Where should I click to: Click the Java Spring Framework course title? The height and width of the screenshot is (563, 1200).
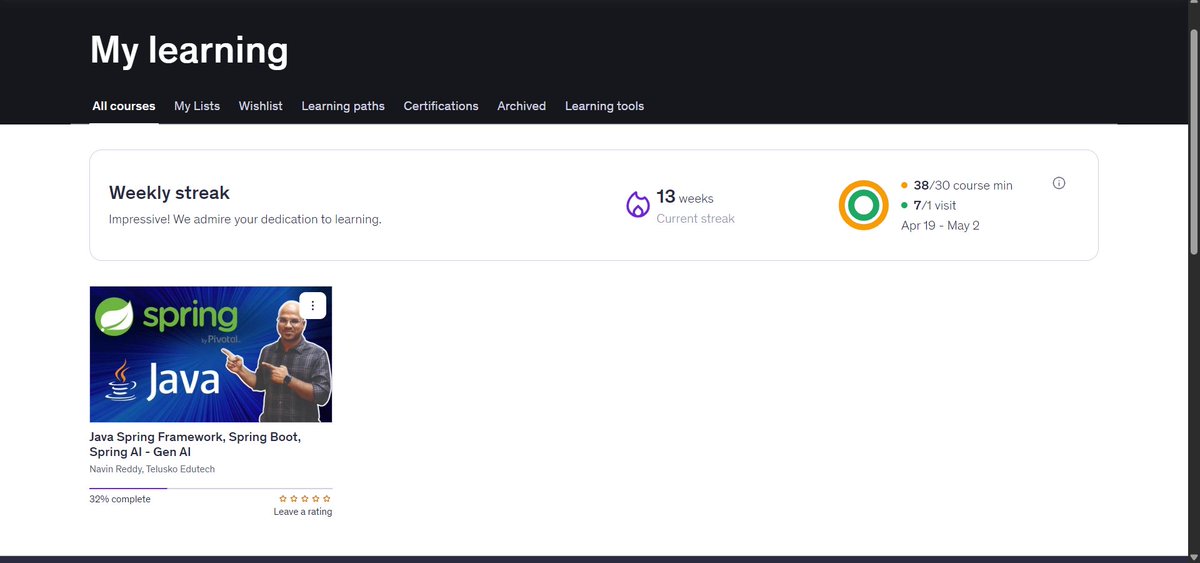click(195, 445)
